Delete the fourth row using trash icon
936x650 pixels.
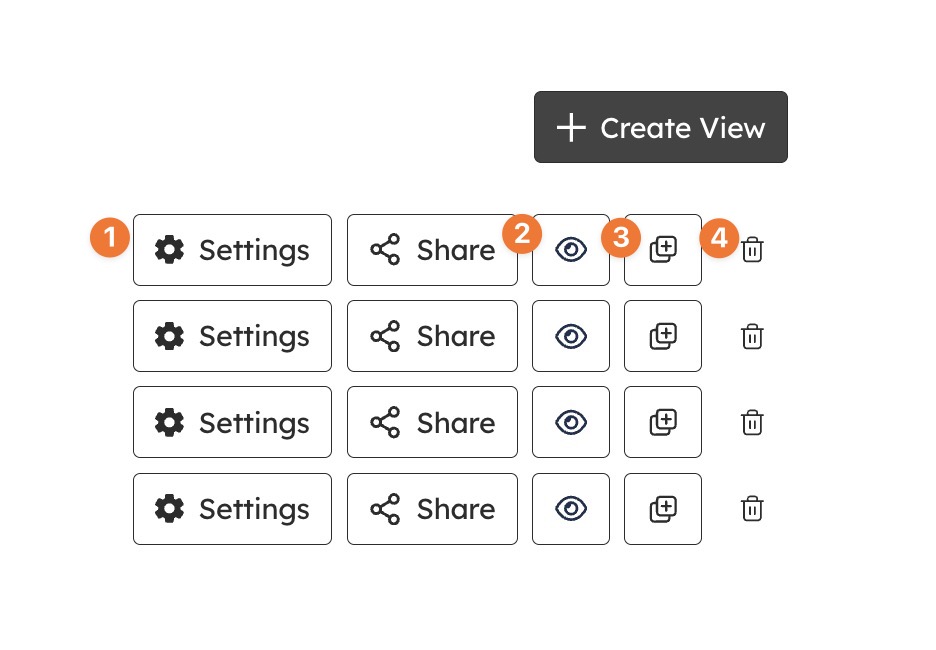coord(752,509)
